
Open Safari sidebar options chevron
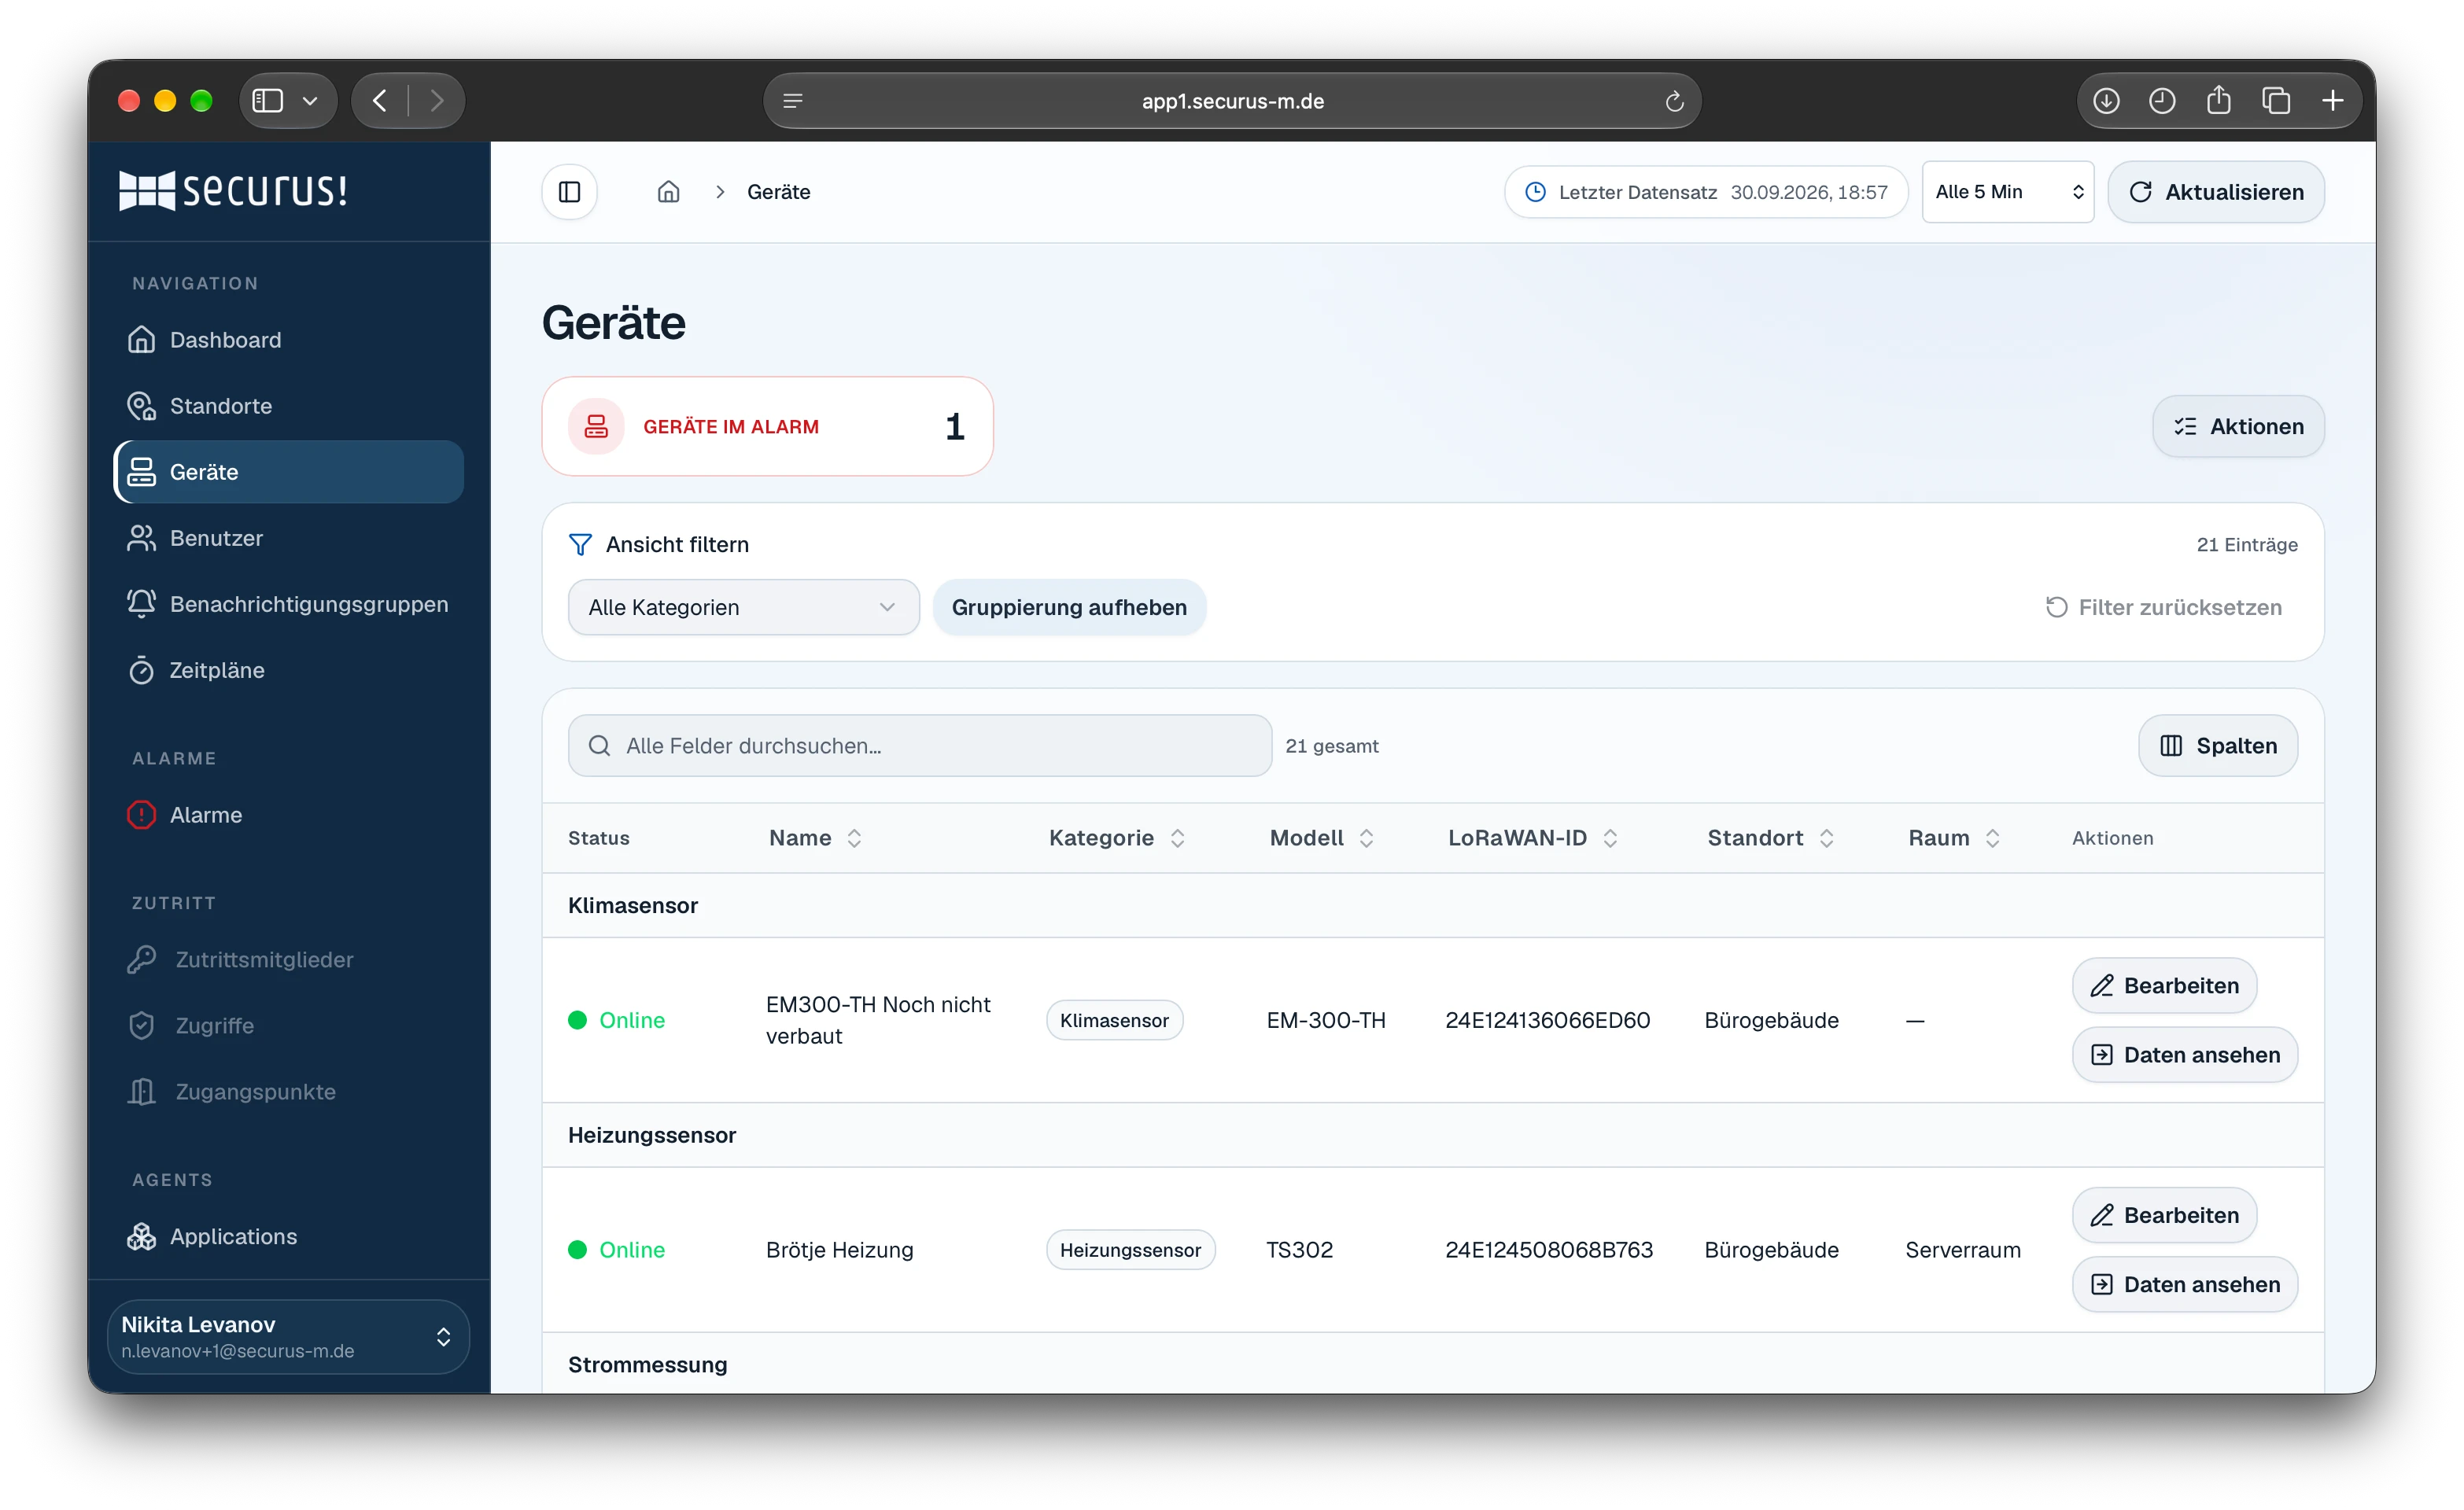coord(310,101)
